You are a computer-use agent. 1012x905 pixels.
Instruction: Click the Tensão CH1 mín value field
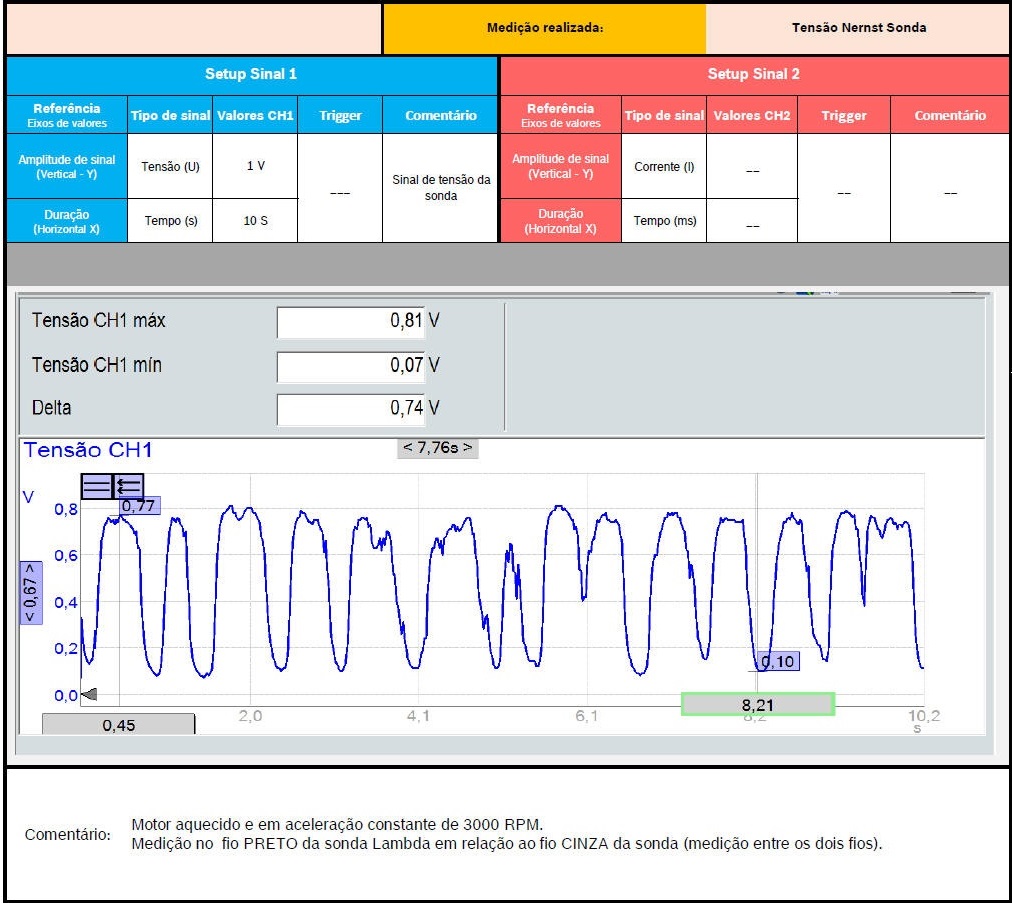(350, 366)
